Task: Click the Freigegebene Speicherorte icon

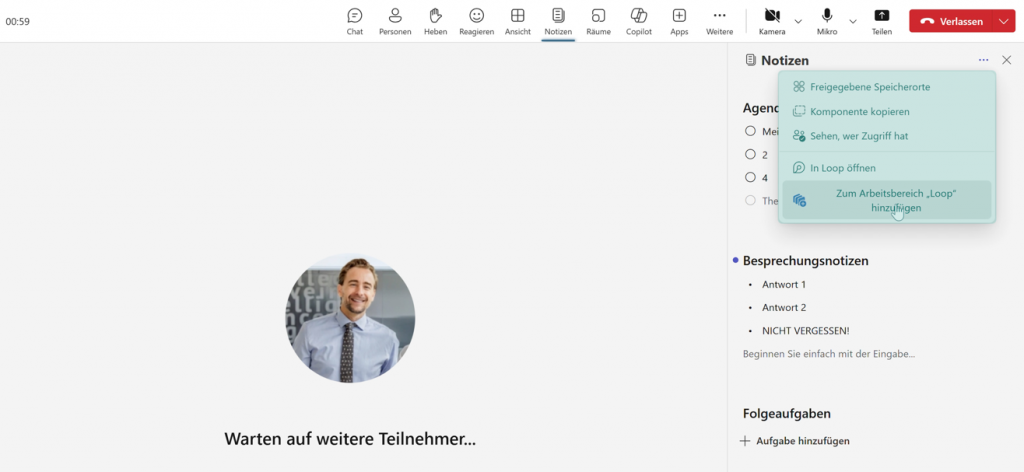Action: point(799,87)
